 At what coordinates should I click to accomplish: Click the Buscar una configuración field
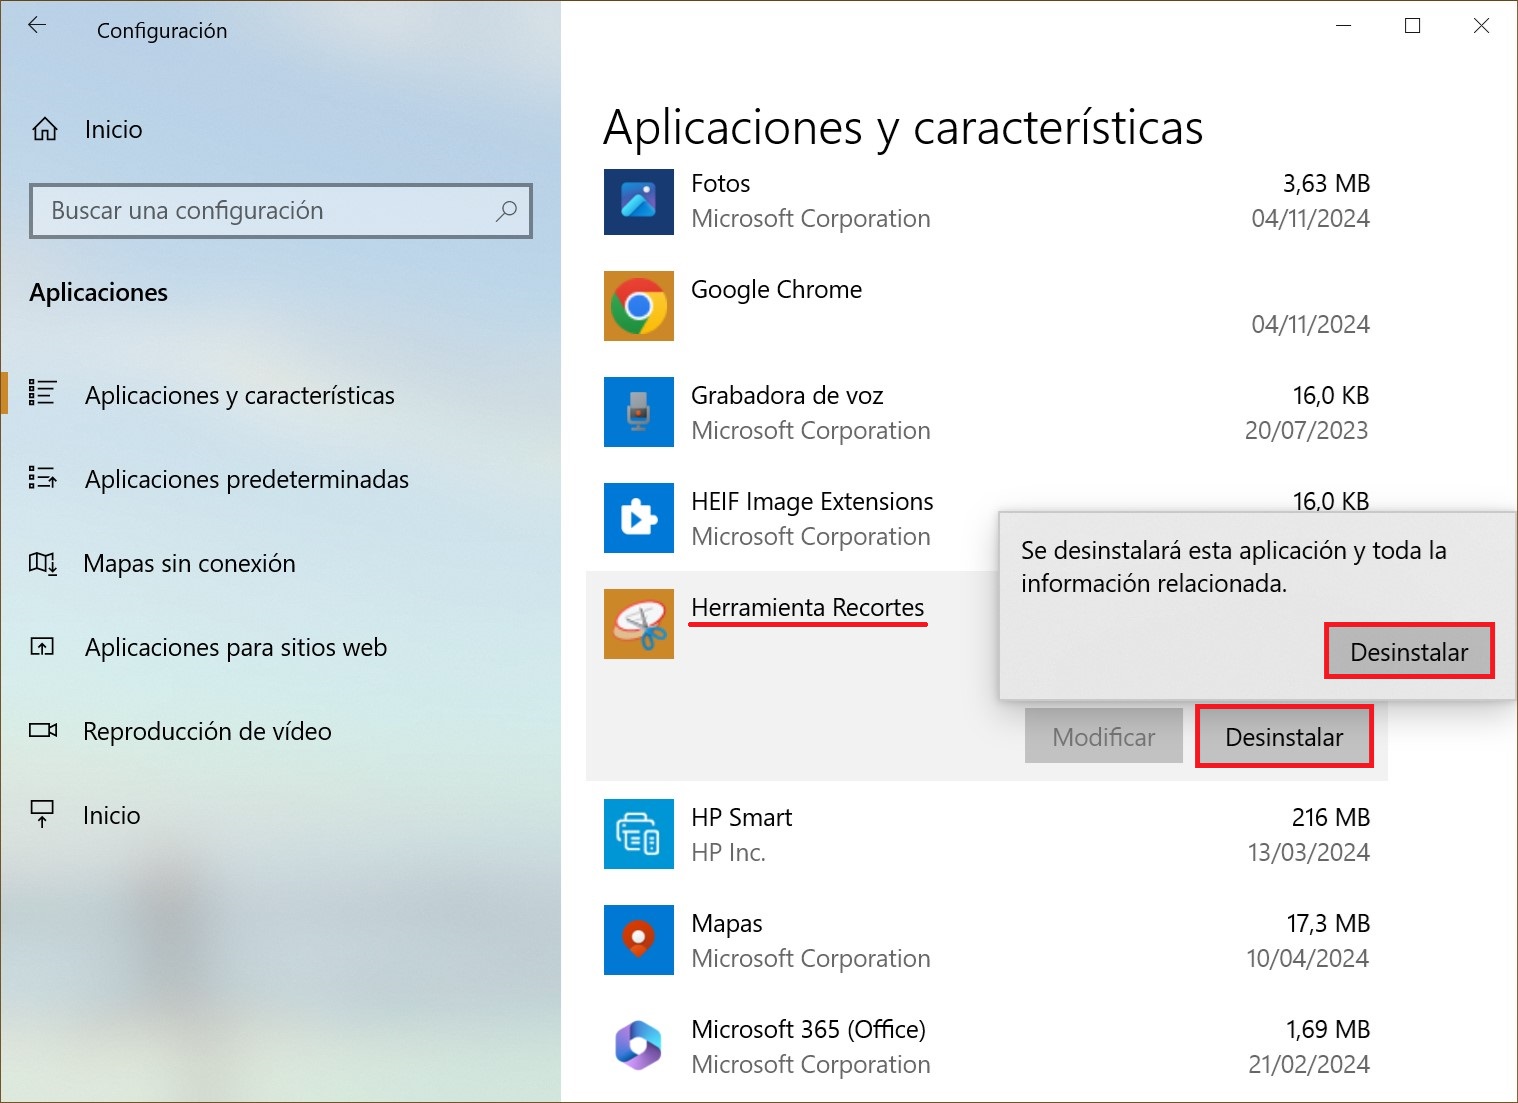pos(281,211)
